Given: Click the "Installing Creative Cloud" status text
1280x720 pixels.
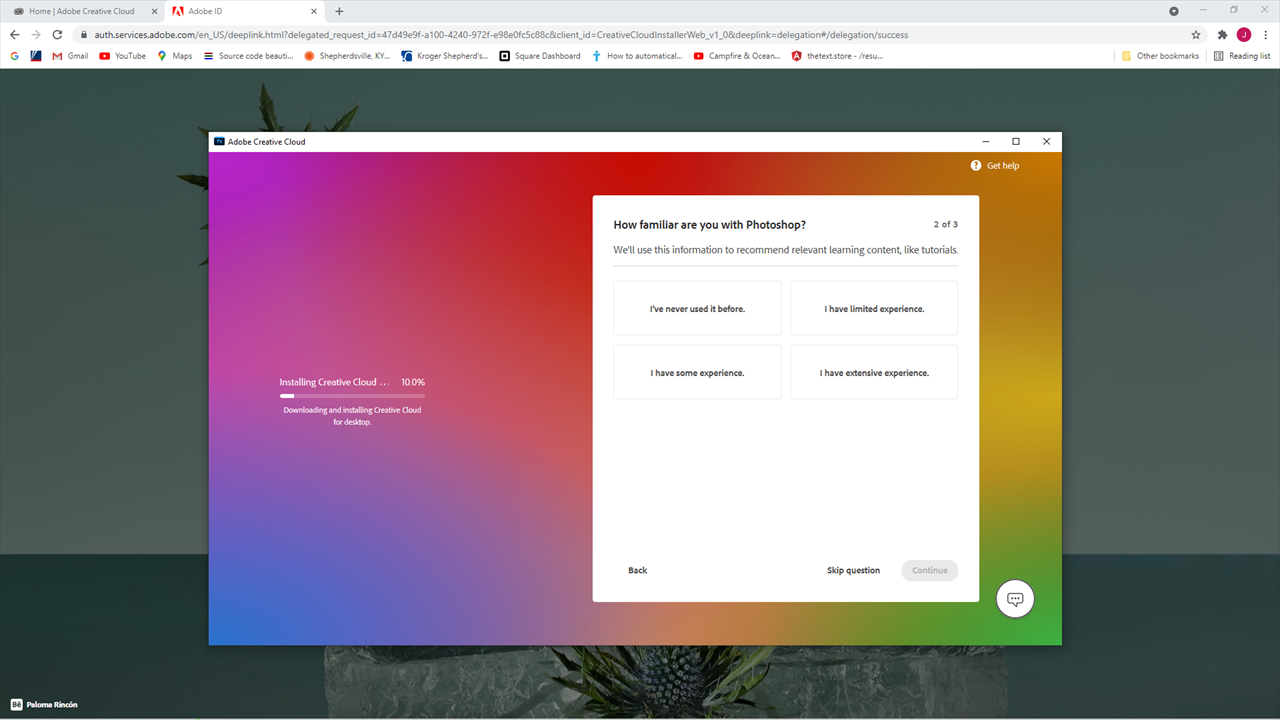Looking at the screenshot, I should point(335,382).
